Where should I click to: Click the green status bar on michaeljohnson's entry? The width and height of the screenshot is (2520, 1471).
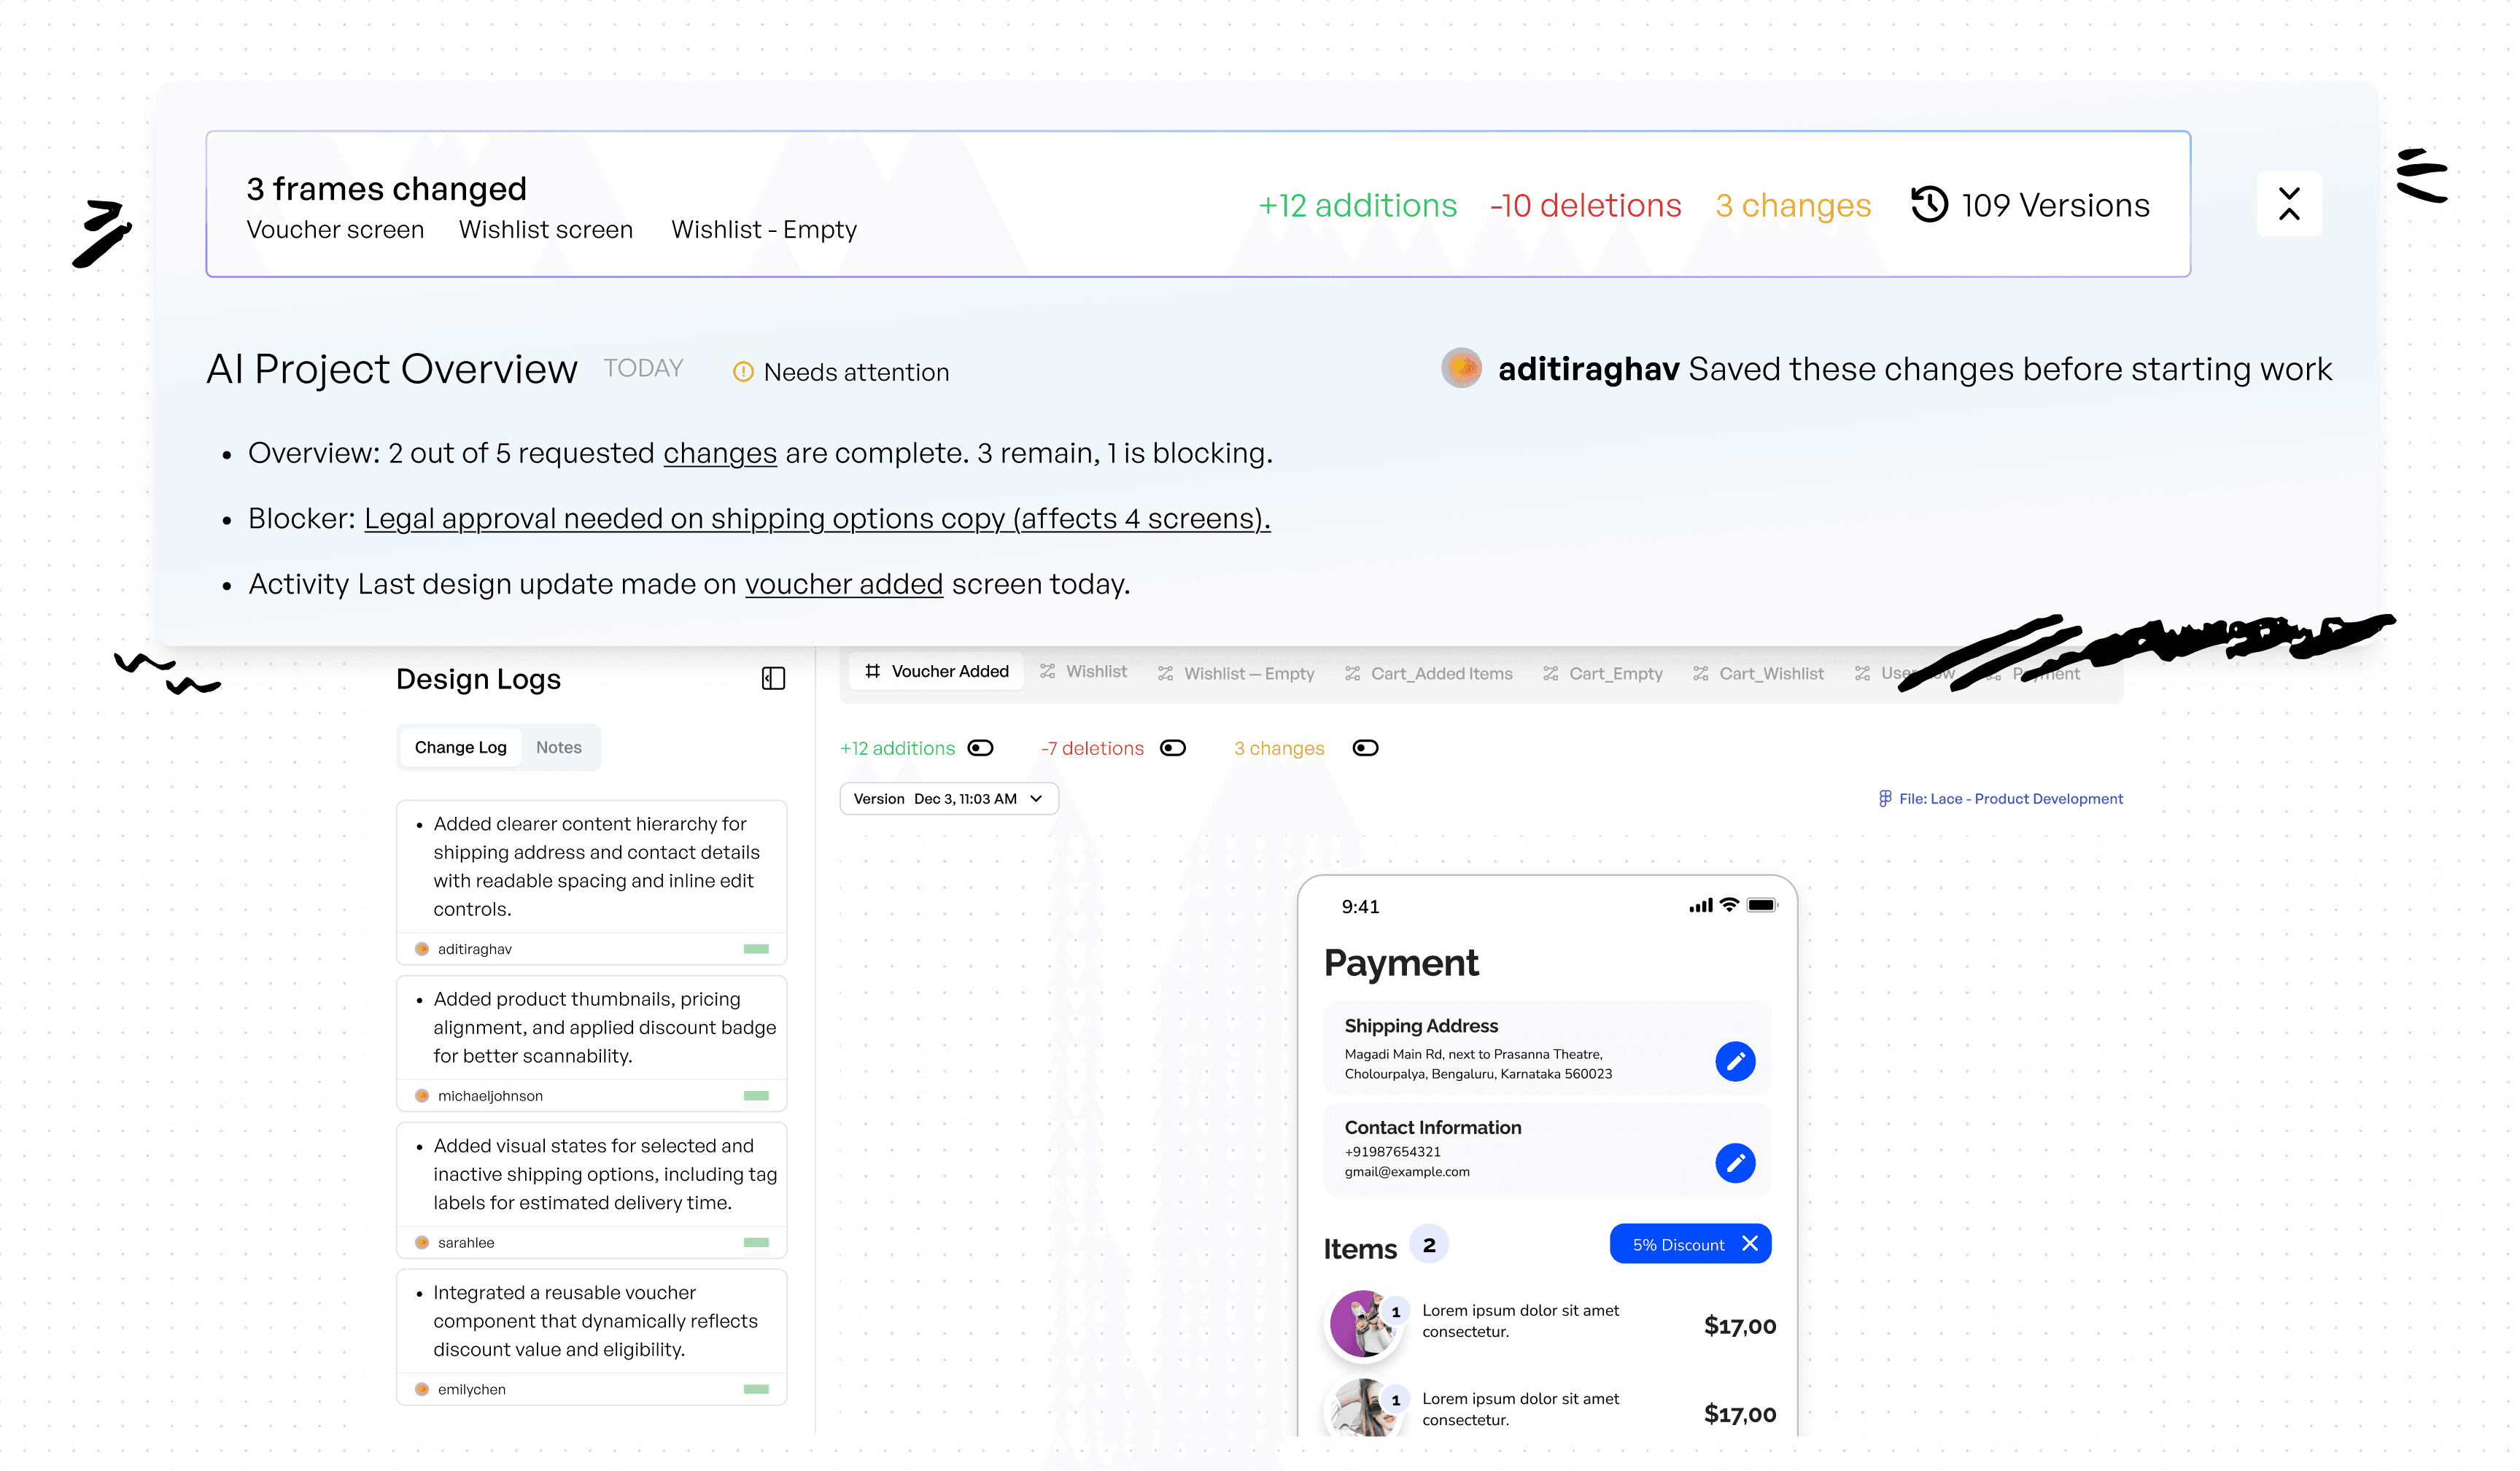coord(756,1096)
